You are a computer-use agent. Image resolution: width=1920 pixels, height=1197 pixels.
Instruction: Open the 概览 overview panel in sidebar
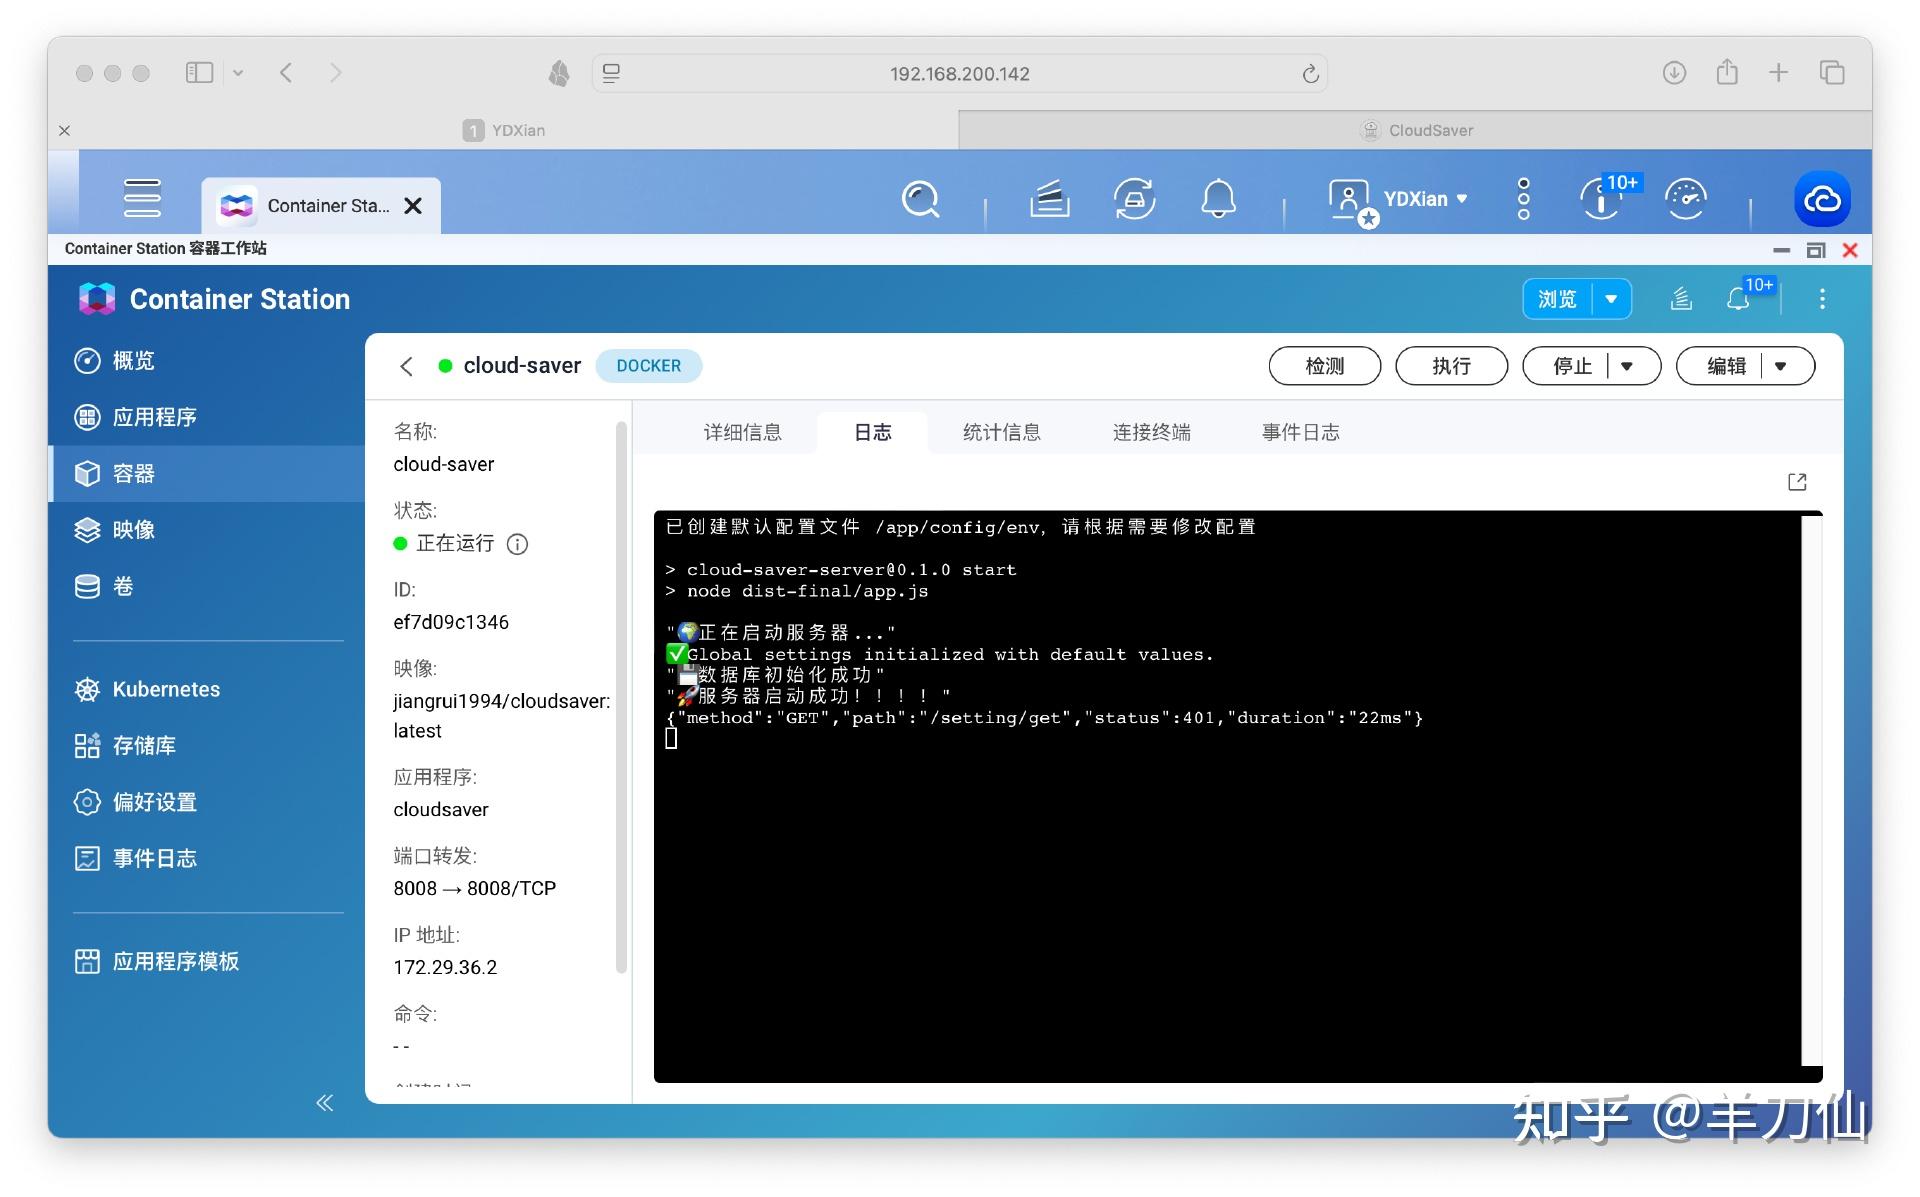pos(133,360)
